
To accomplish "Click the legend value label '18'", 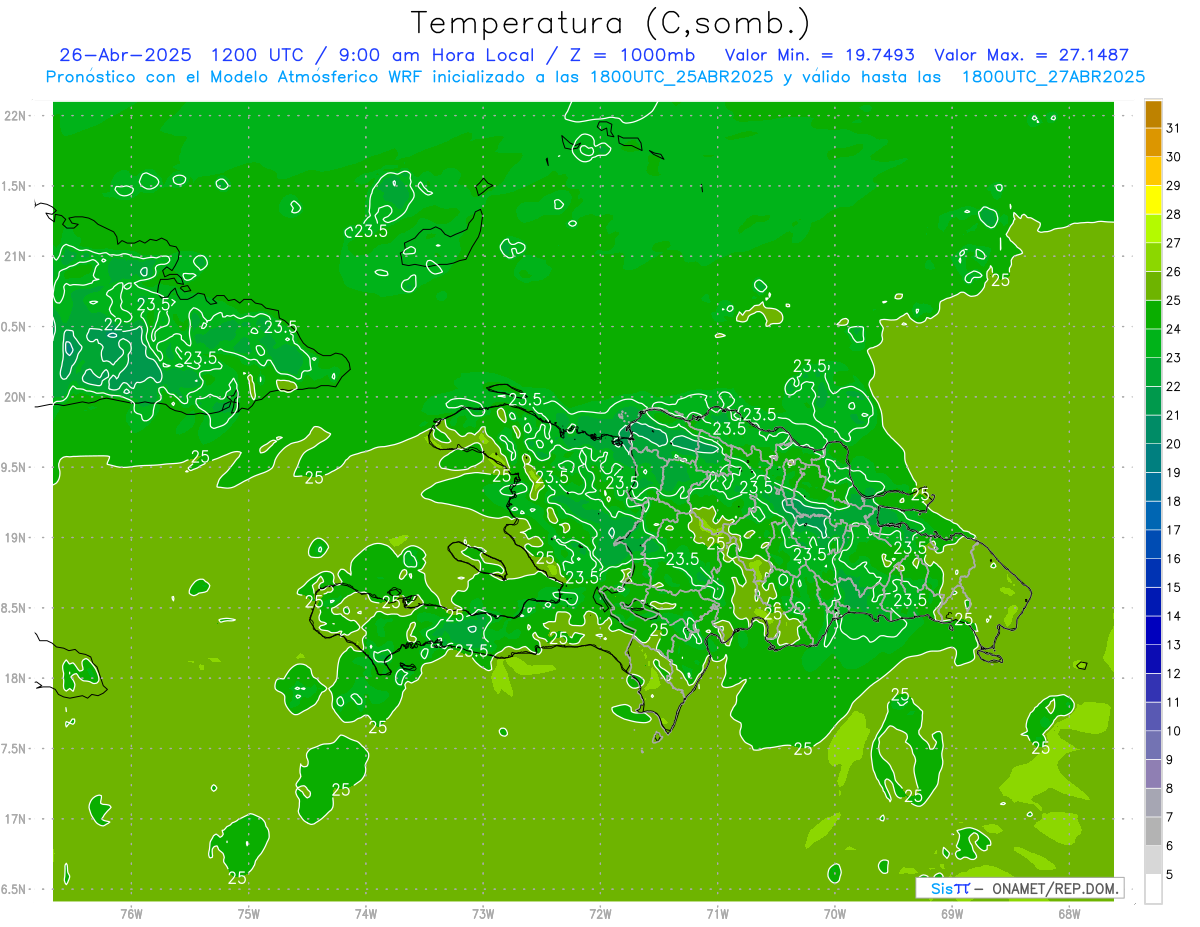I will pos(1173,501).
